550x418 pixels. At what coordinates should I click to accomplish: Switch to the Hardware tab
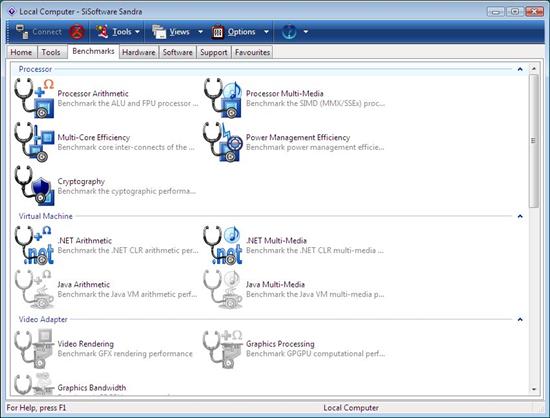point(139,52)
